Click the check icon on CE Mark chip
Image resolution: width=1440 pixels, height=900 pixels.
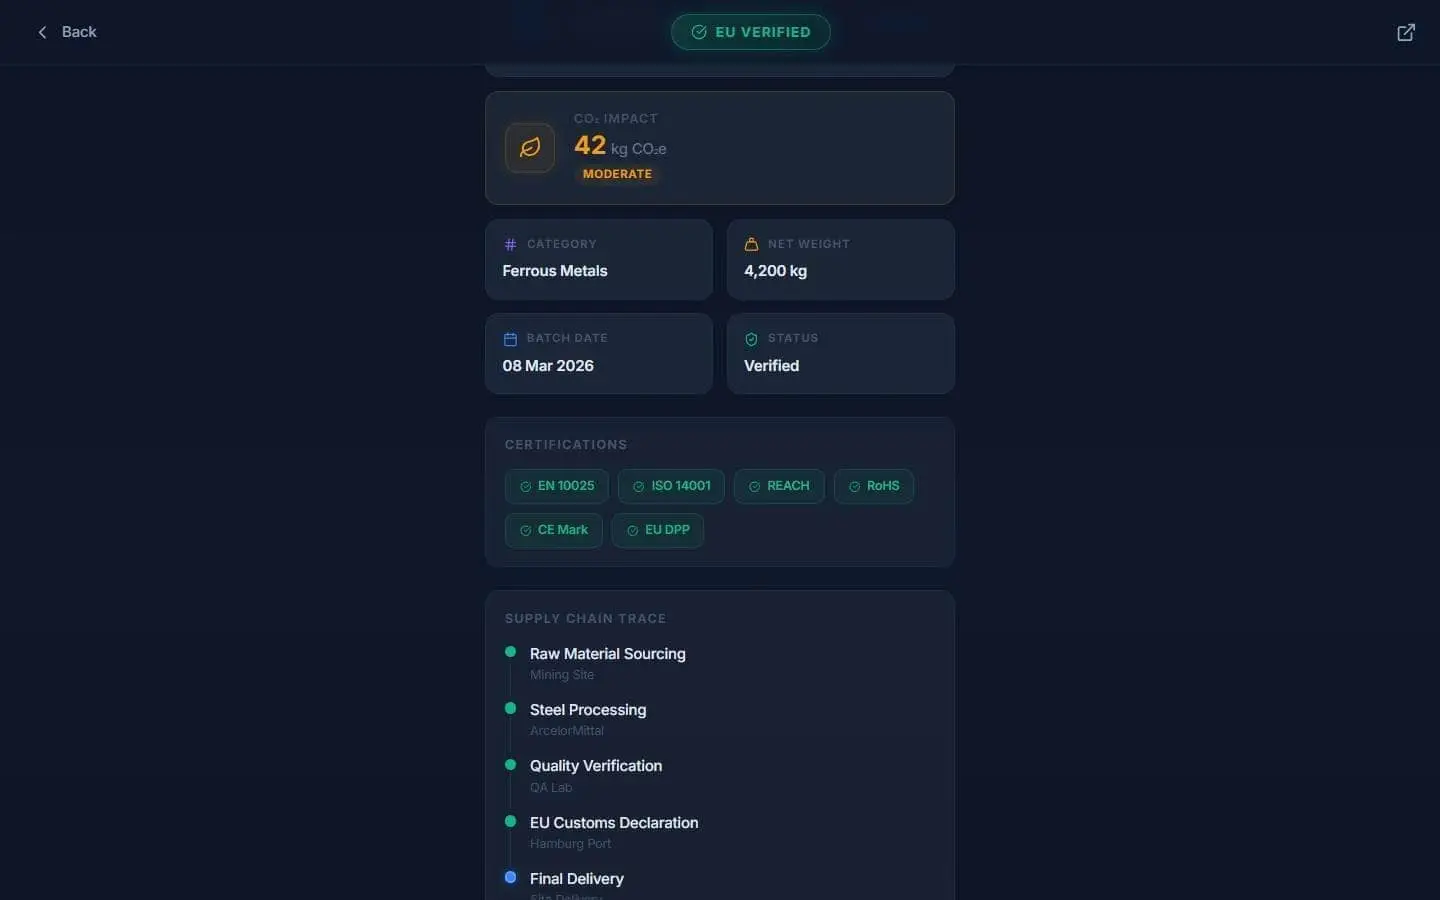(x=525, y=531)
